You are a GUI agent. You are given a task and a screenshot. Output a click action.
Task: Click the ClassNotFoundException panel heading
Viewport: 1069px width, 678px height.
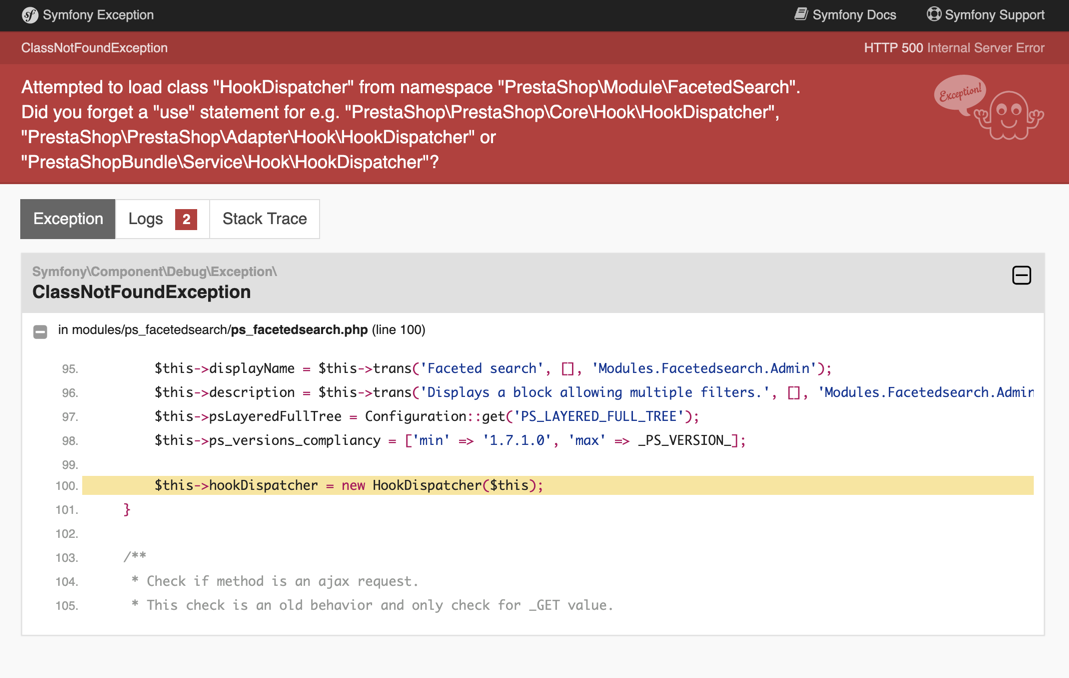click(141, 292)
